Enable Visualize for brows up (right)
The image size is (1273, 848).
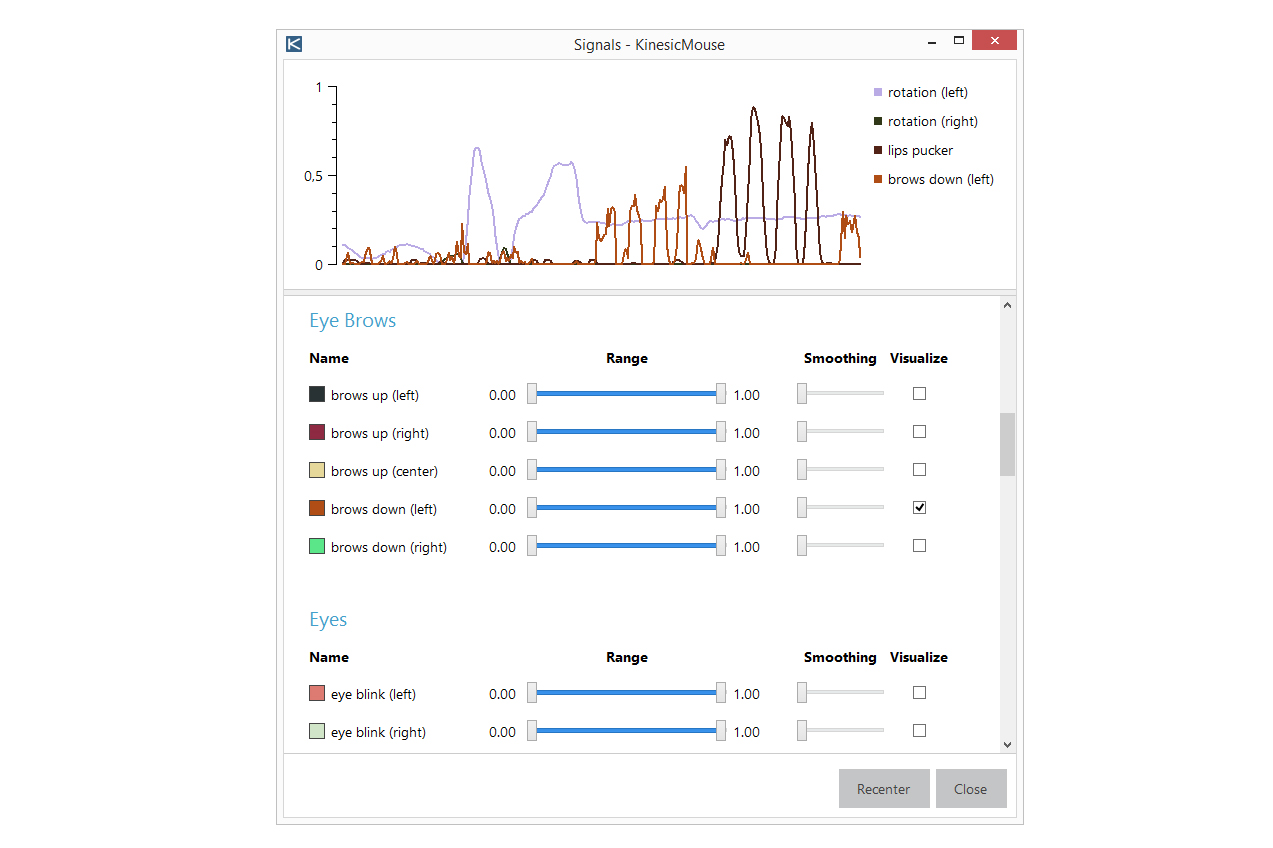(919, 432)
